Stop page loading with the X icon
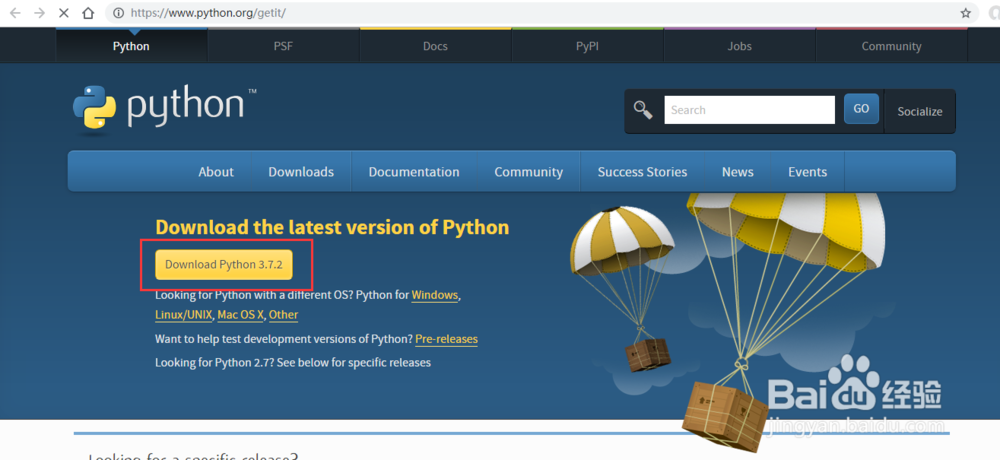The image size is (1000, 460). (x=64, y=13)
